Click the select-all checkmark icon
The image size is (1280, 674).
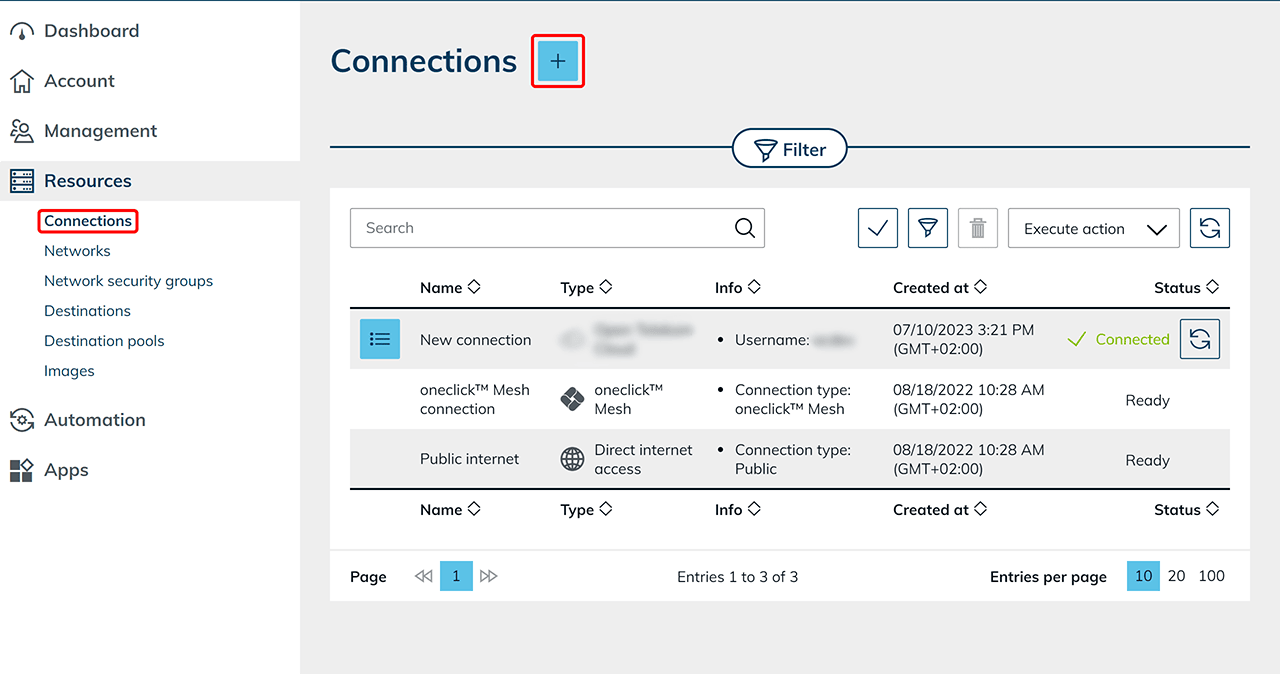[877, 228]
